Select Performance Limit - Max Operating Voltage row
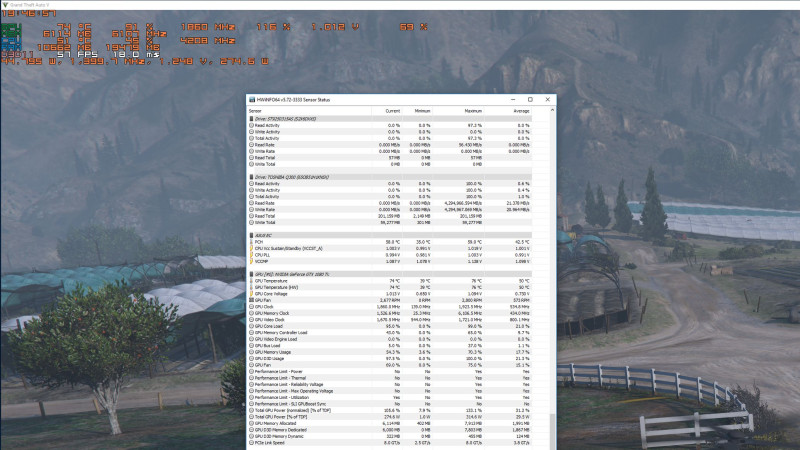 pos(389,391)
